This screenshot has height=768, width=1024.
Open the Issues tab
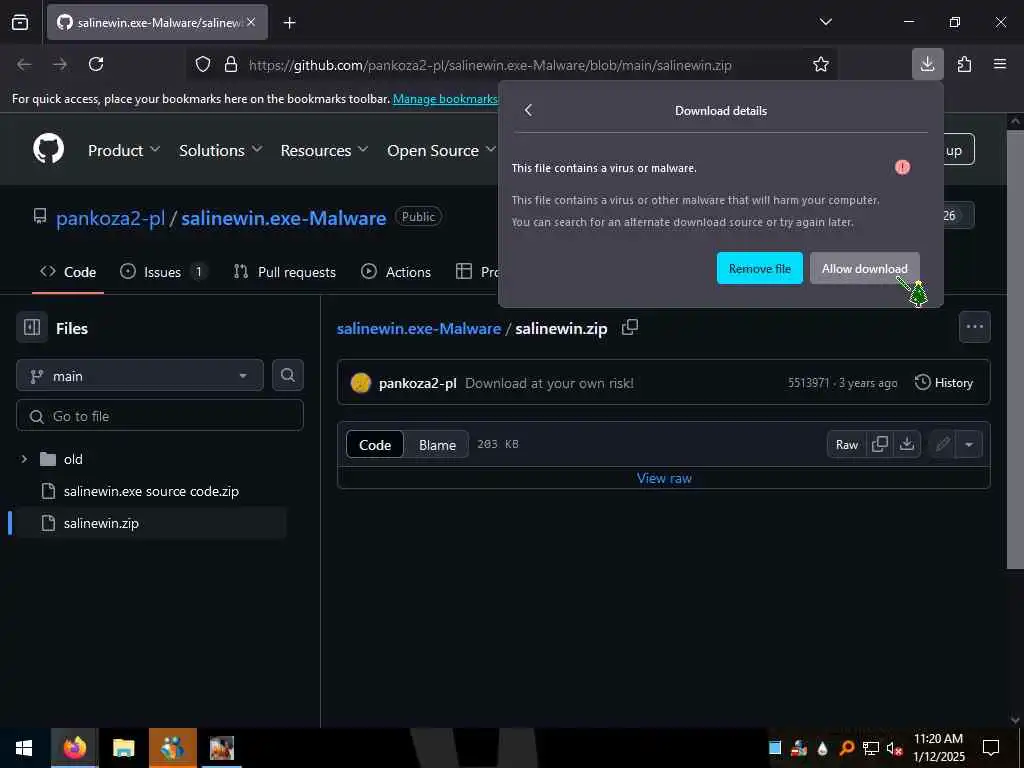(x=163, y=272)
